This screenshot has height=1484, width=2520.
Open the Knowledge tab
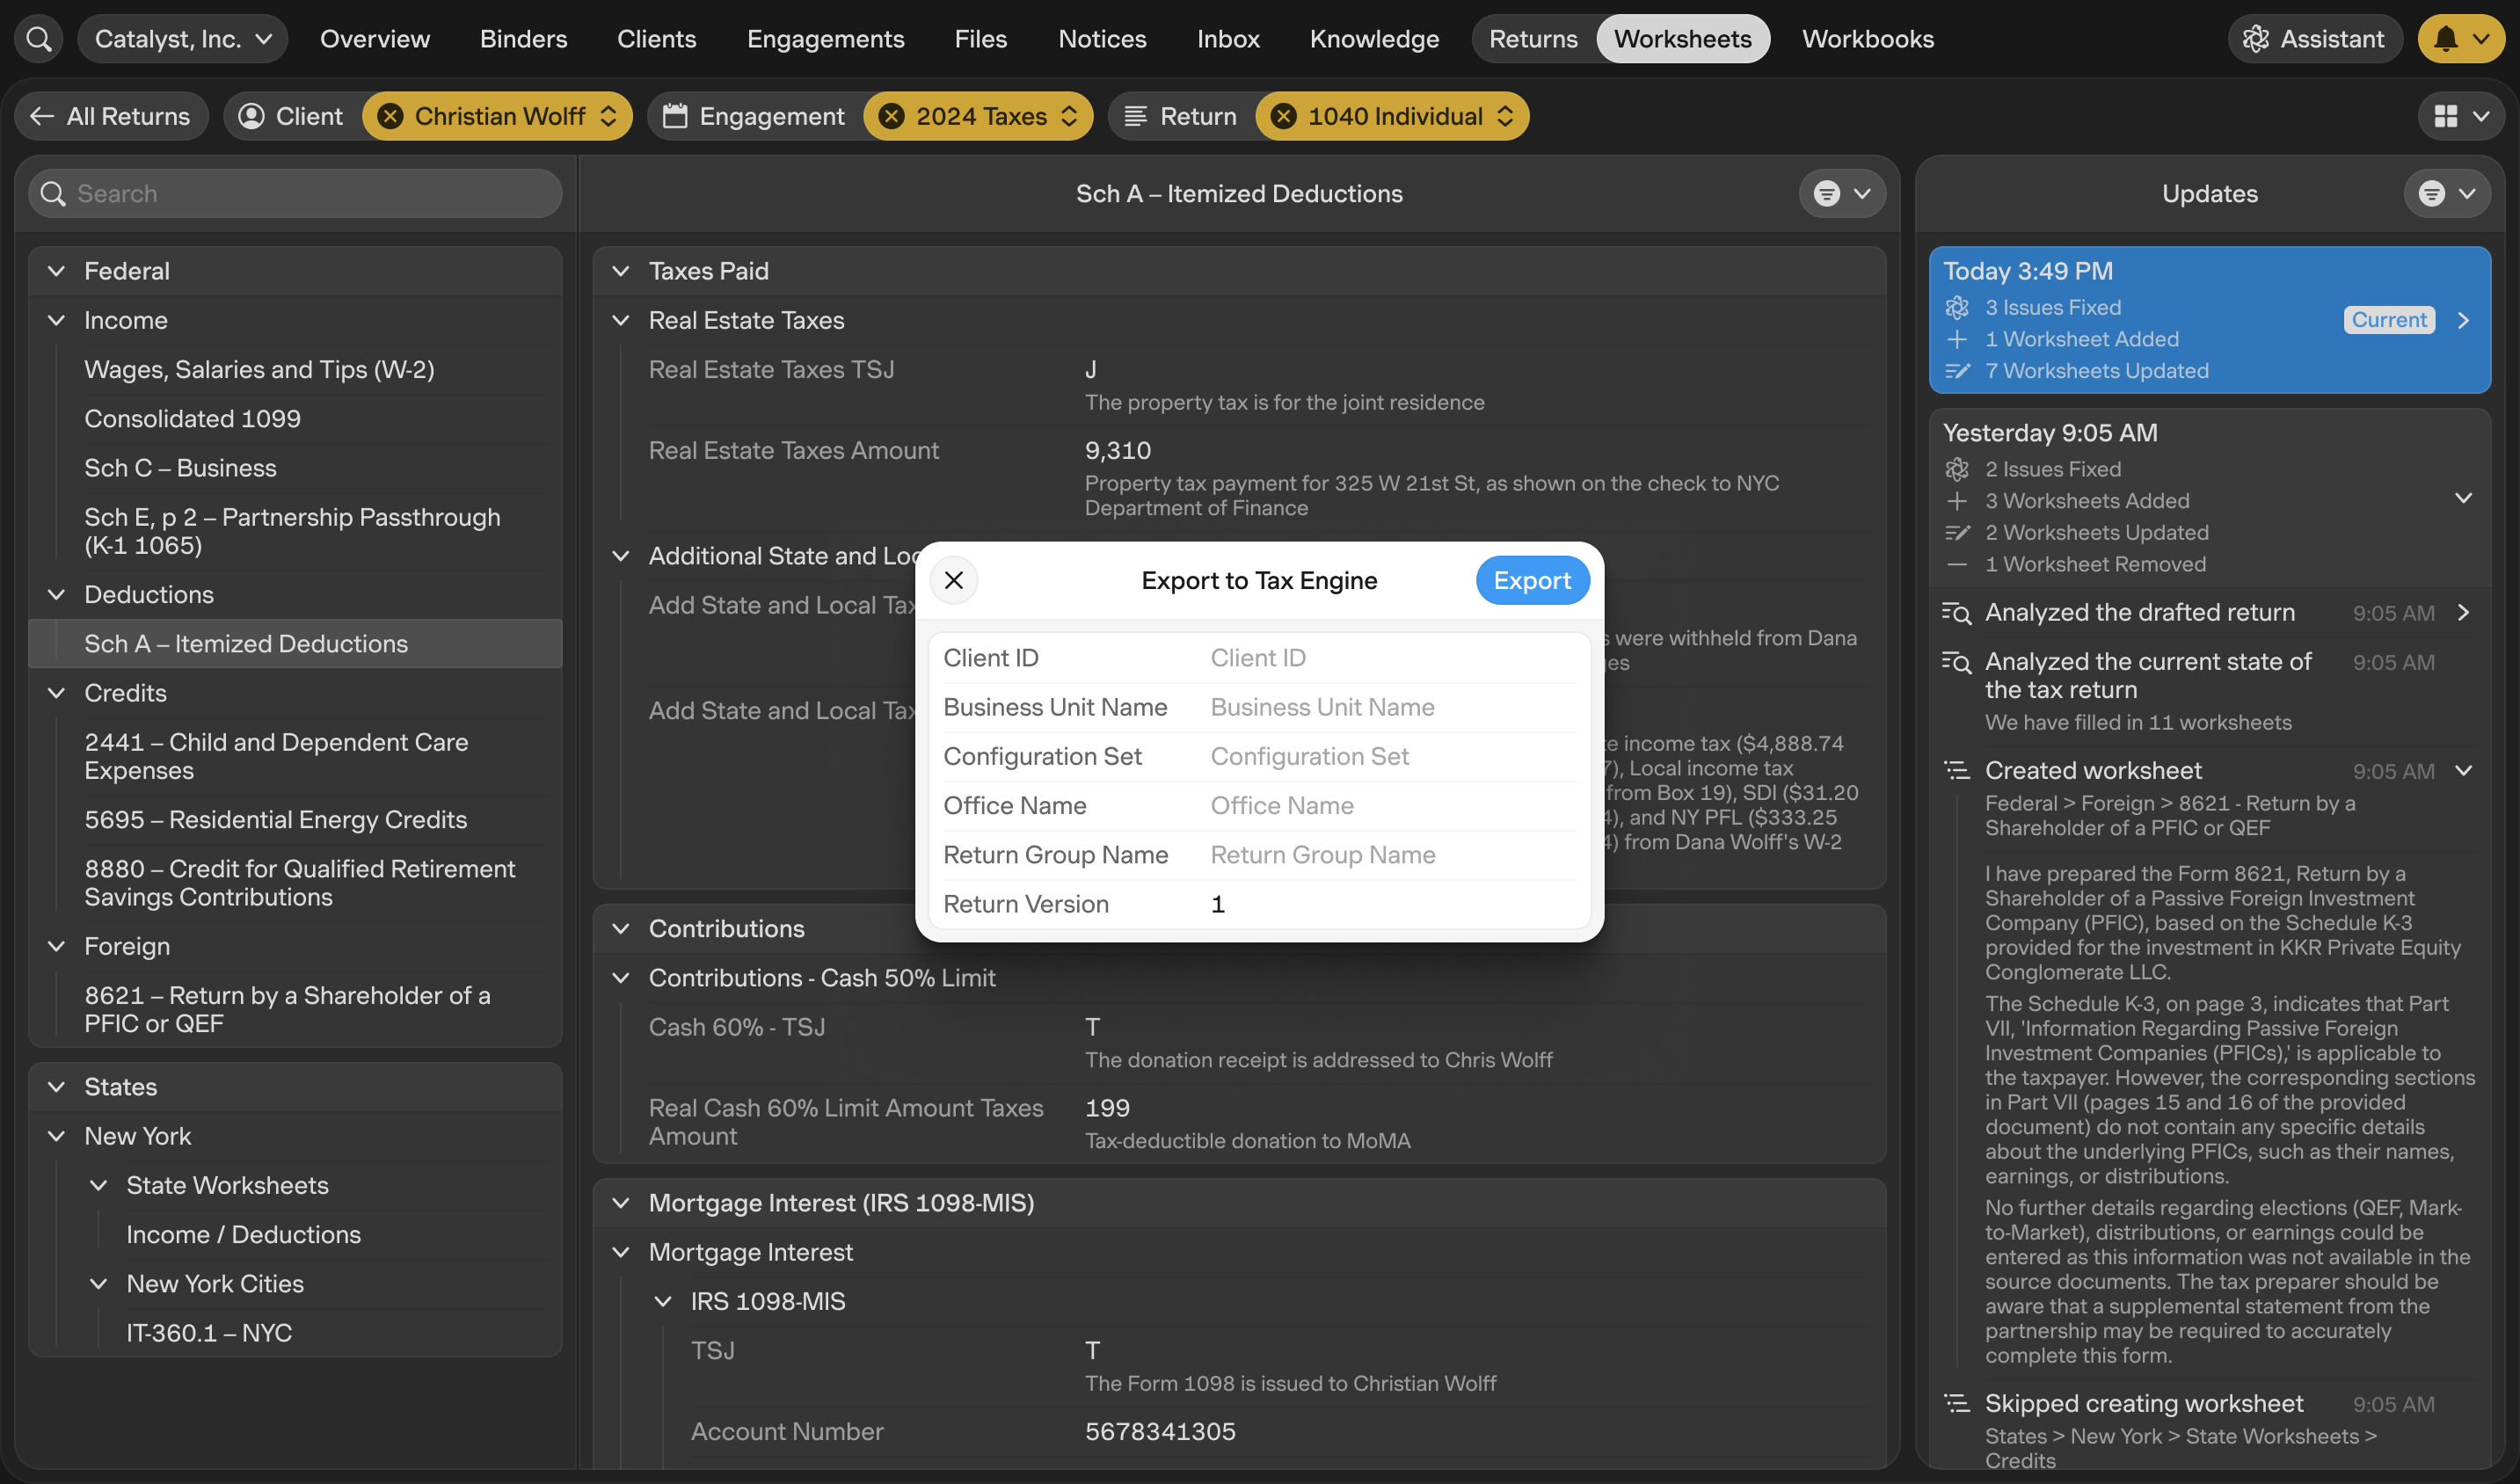[1374, 39]
